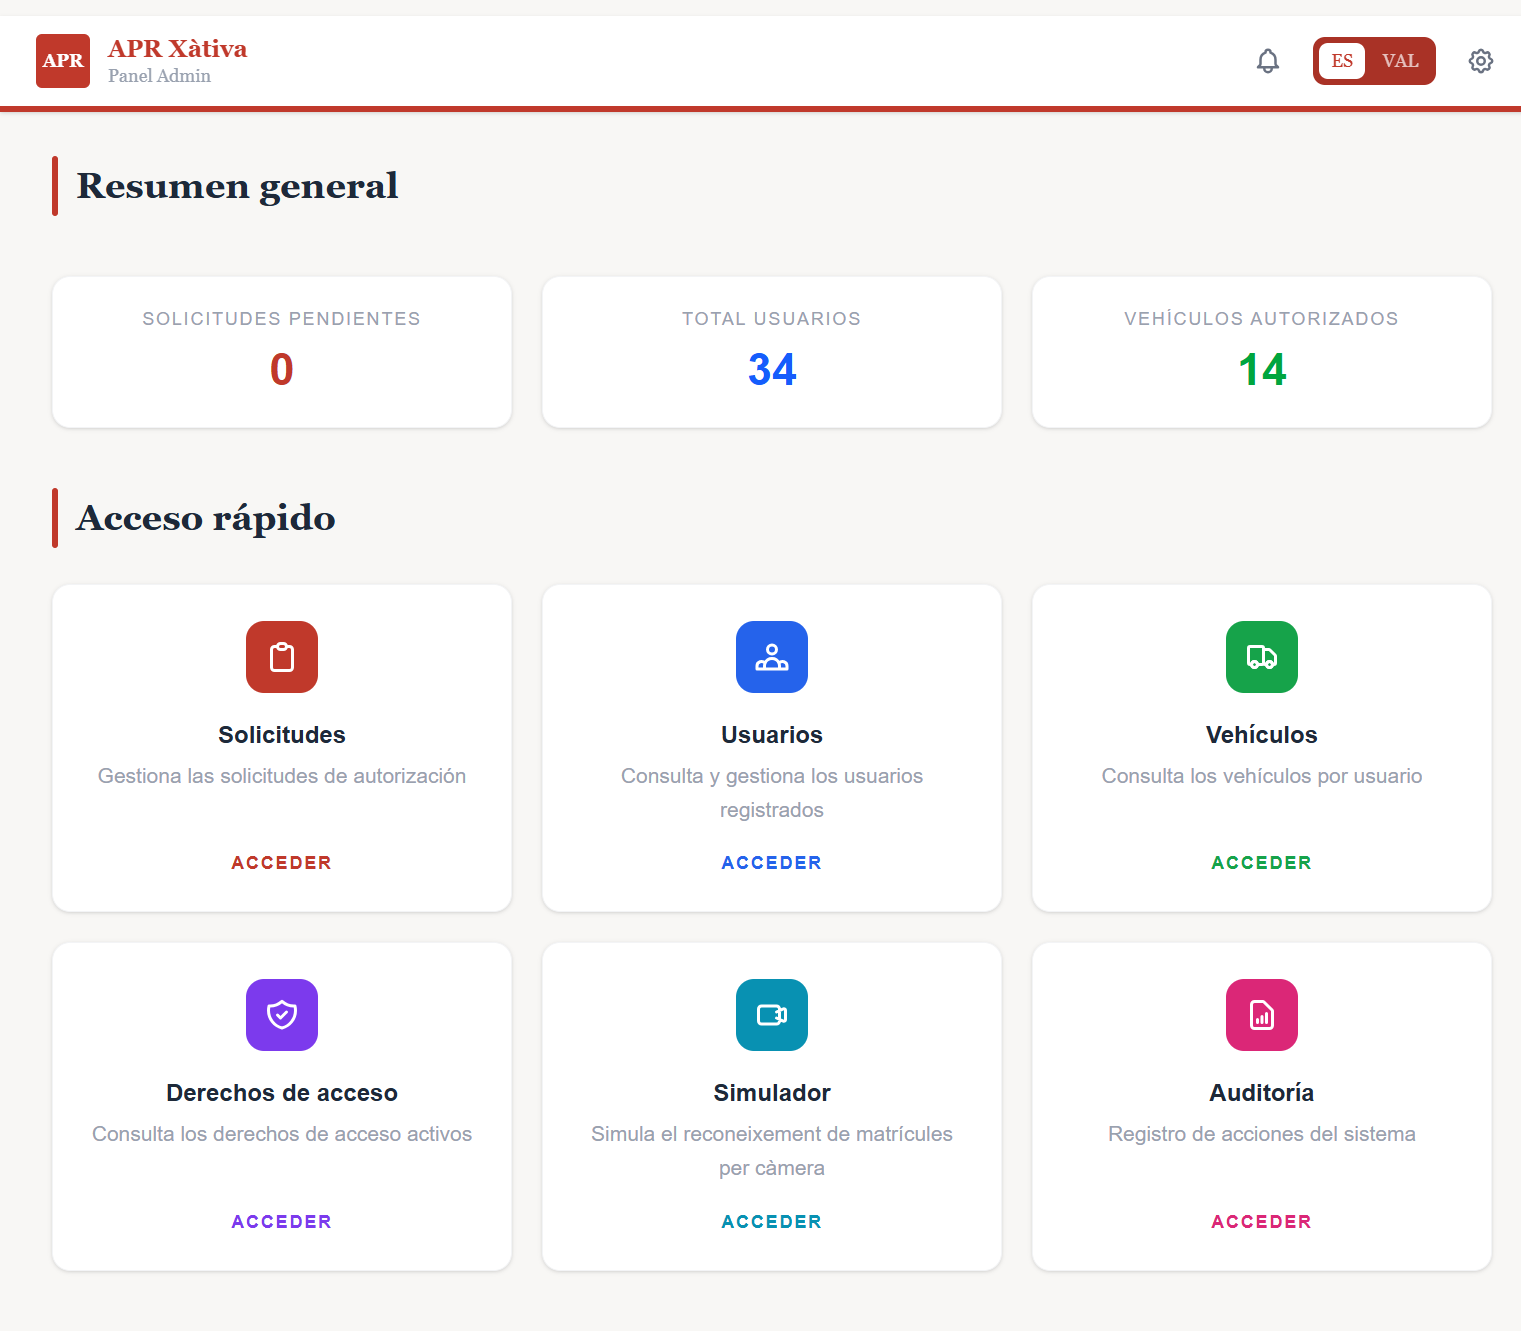Click the Auditoría card title
Image resolution: width=1521 pixels, height=1331 pixels.
[1262, 1093]
